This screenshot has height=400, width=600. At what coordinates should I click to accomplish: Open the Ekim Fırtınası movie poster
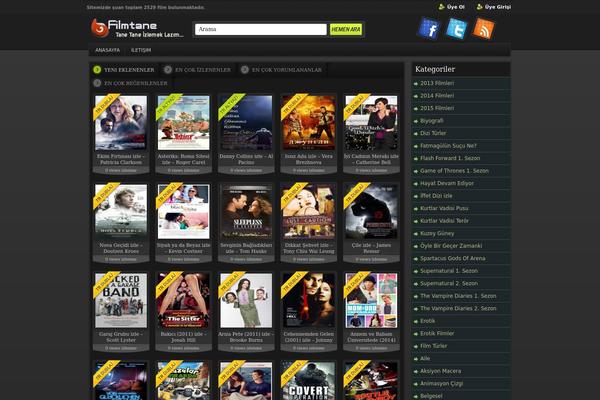pyautogui.click(x=121, y=122)
